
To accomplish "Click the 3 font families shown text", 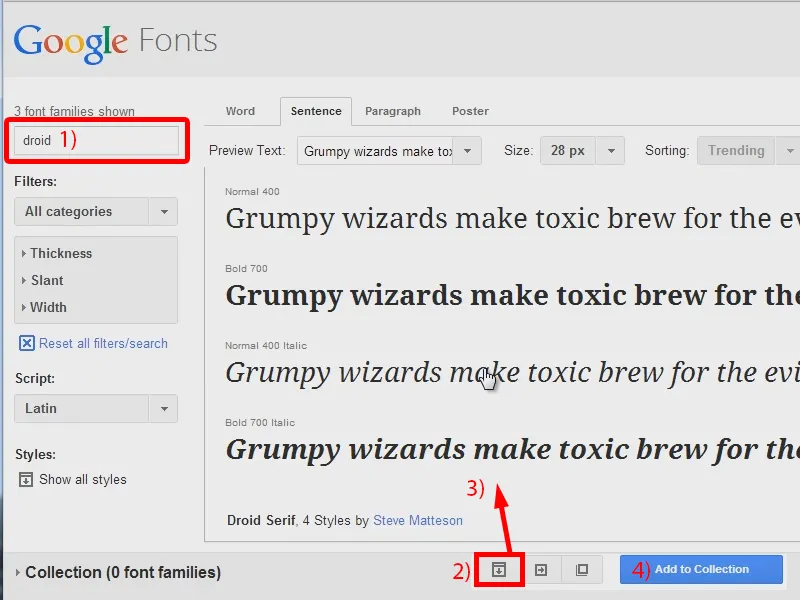I will tap(74, 111).
